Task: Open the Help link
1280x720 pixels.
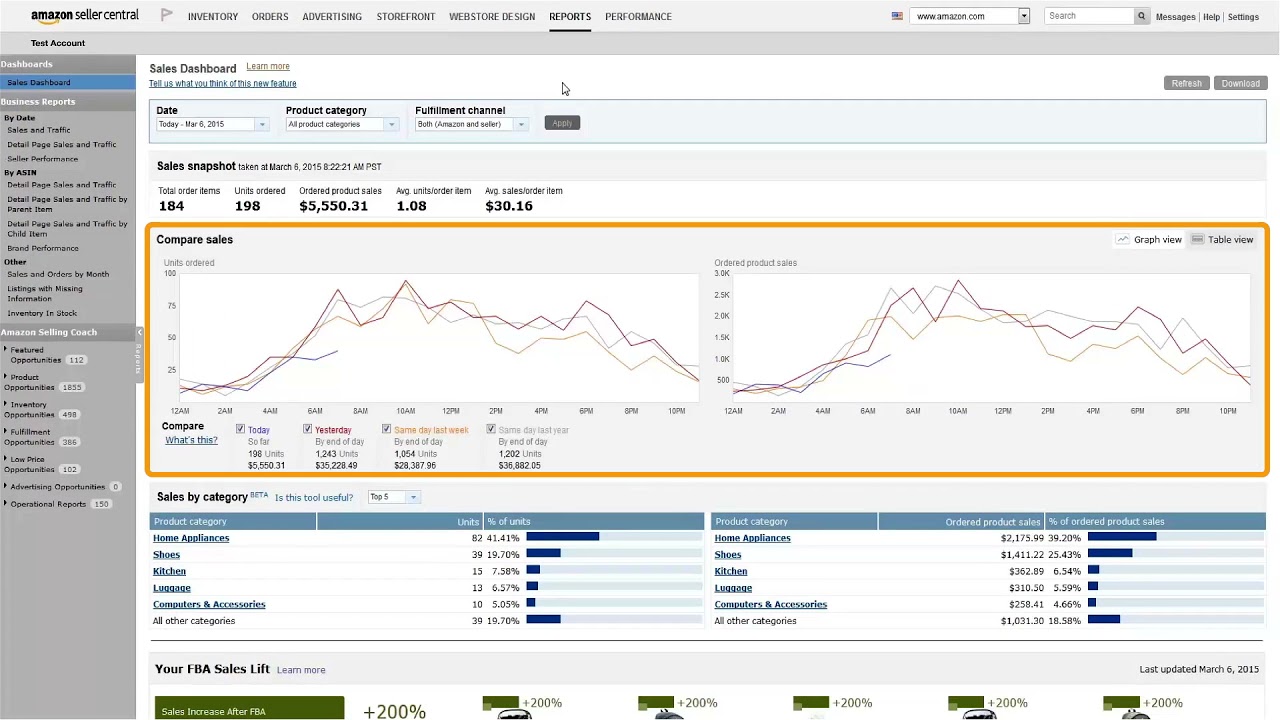Action: coord(1211,17)
